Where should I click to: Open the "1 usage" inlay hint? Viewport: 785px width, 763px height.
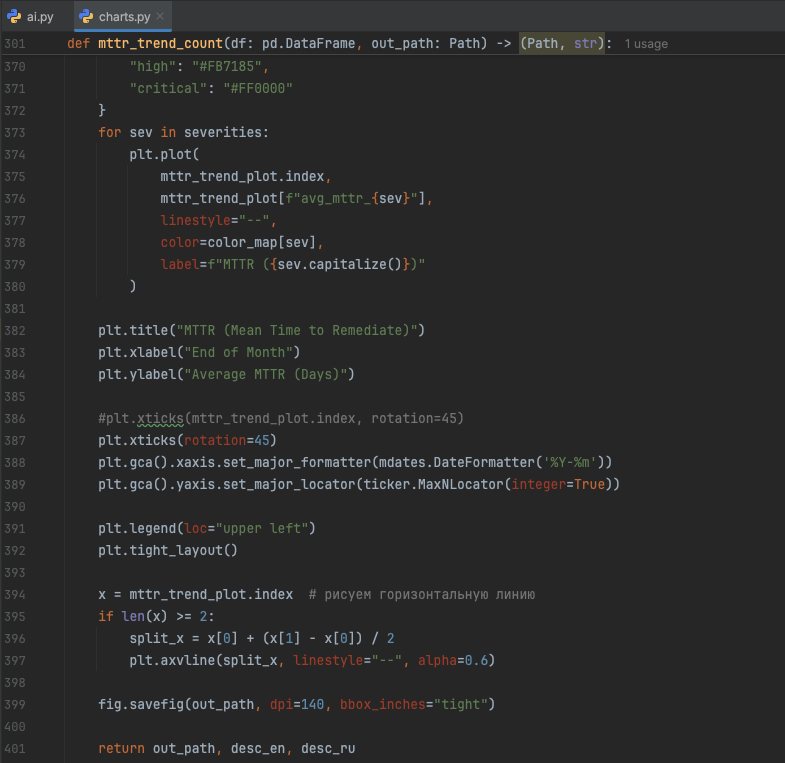646,44
